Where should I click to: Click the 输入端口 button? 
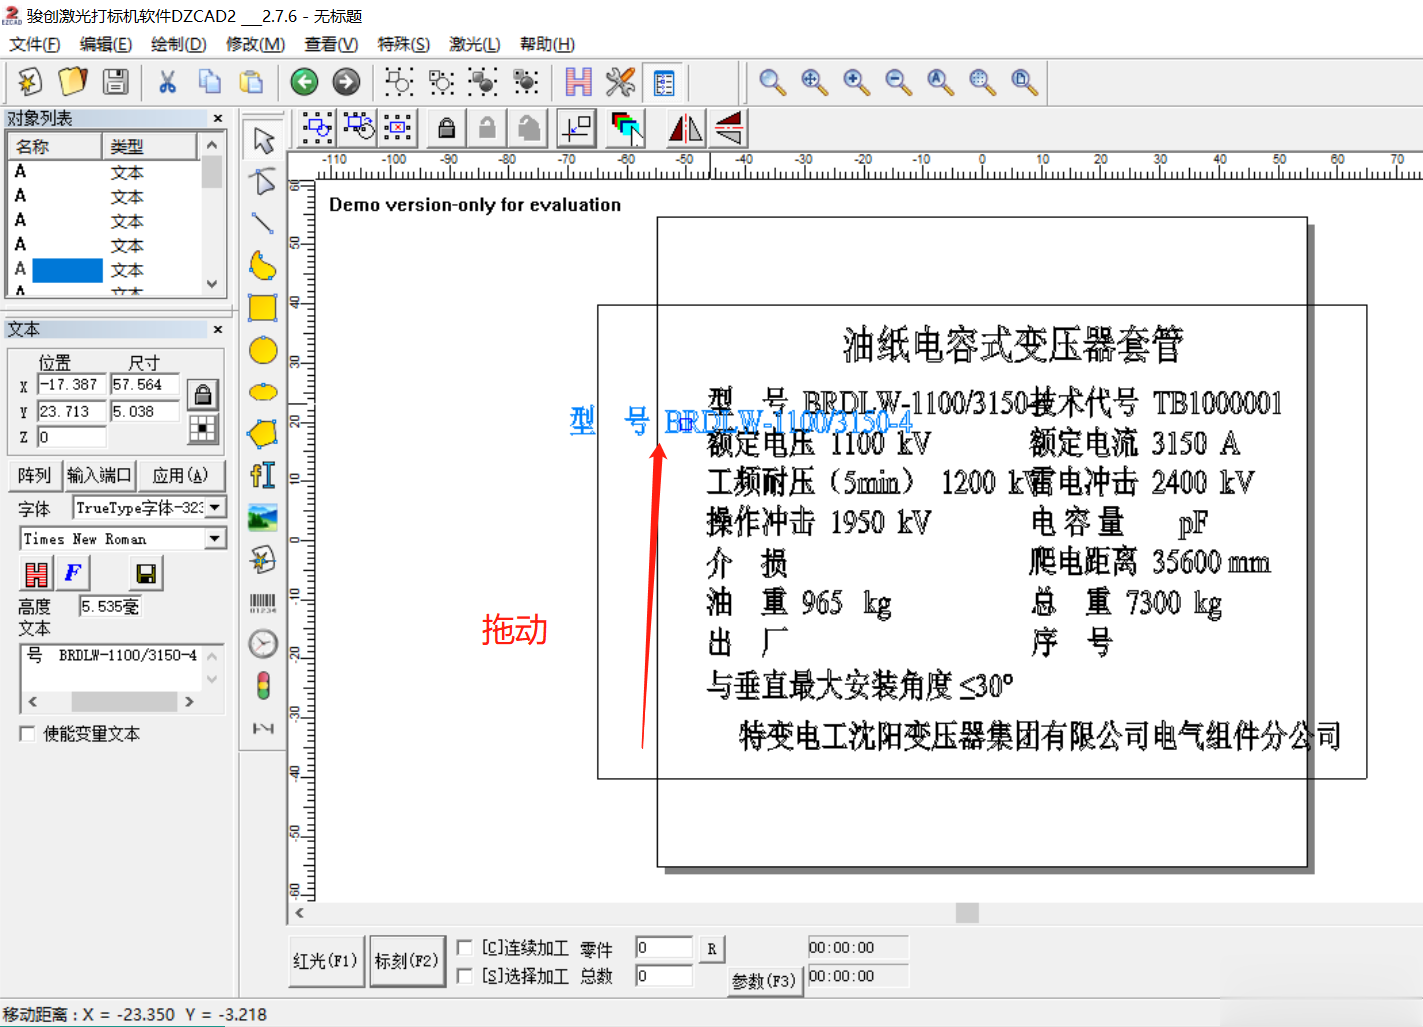click(99, 475)
